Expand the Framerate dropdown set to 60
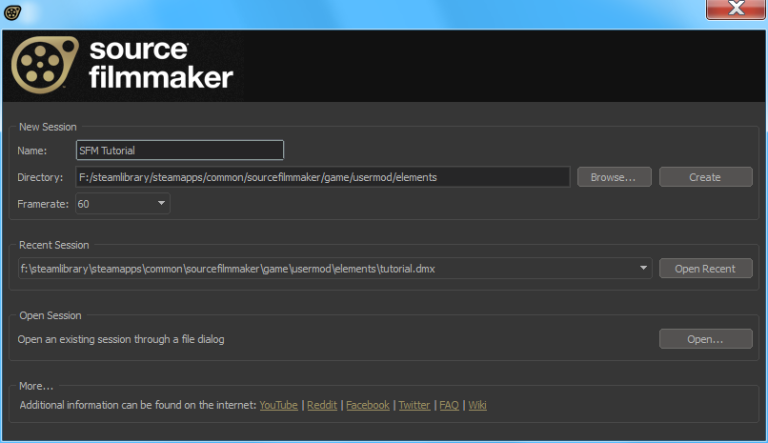 tap(122, 204)
